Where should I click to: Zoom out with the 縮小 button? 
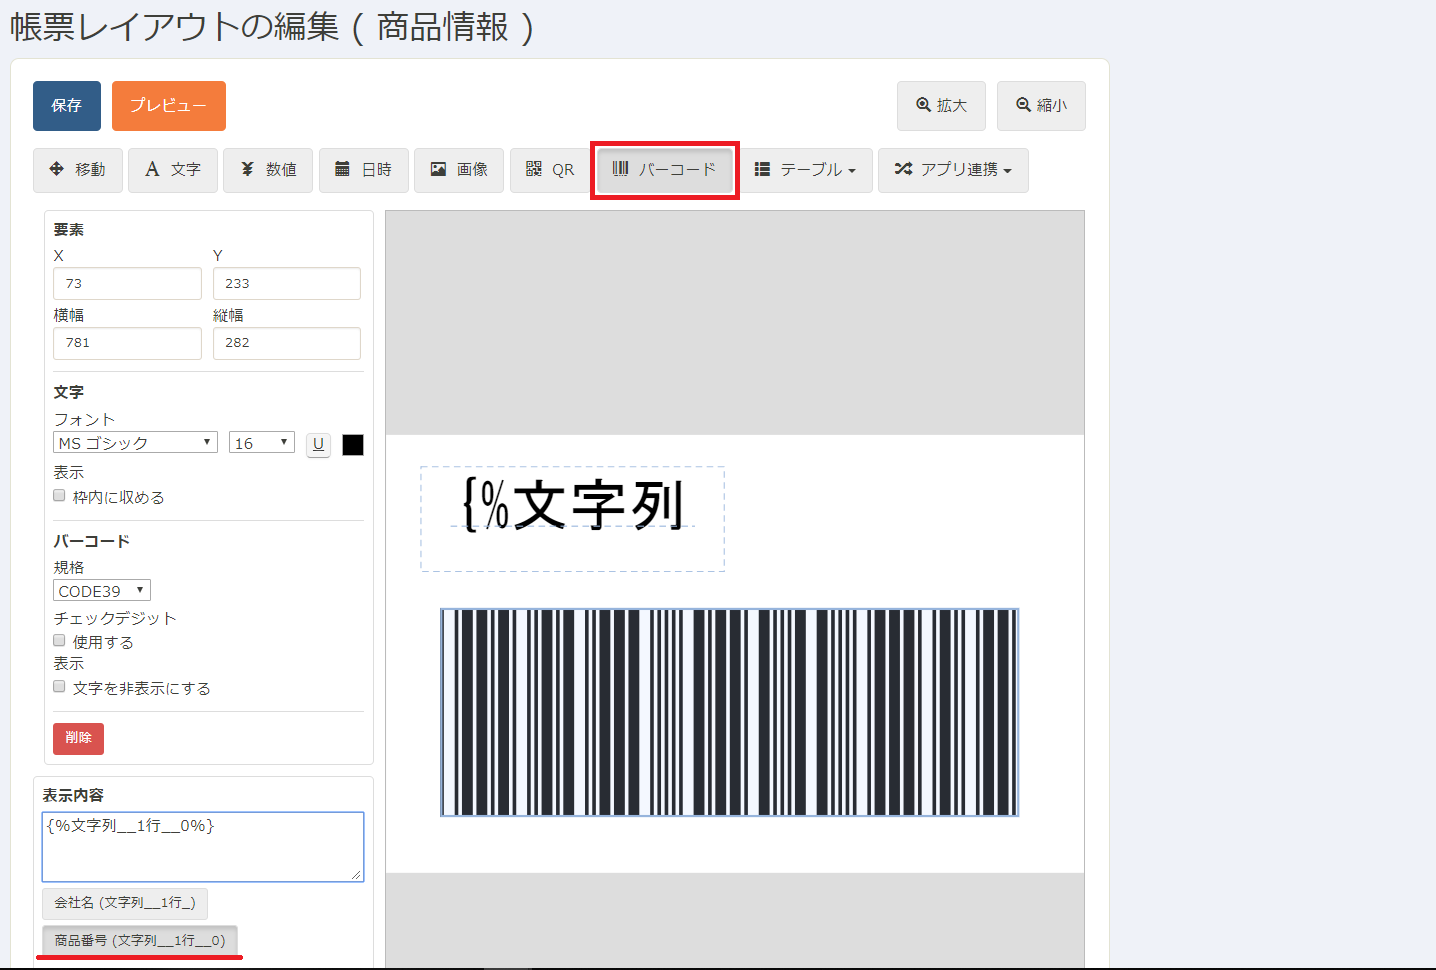click(1041, 106)
